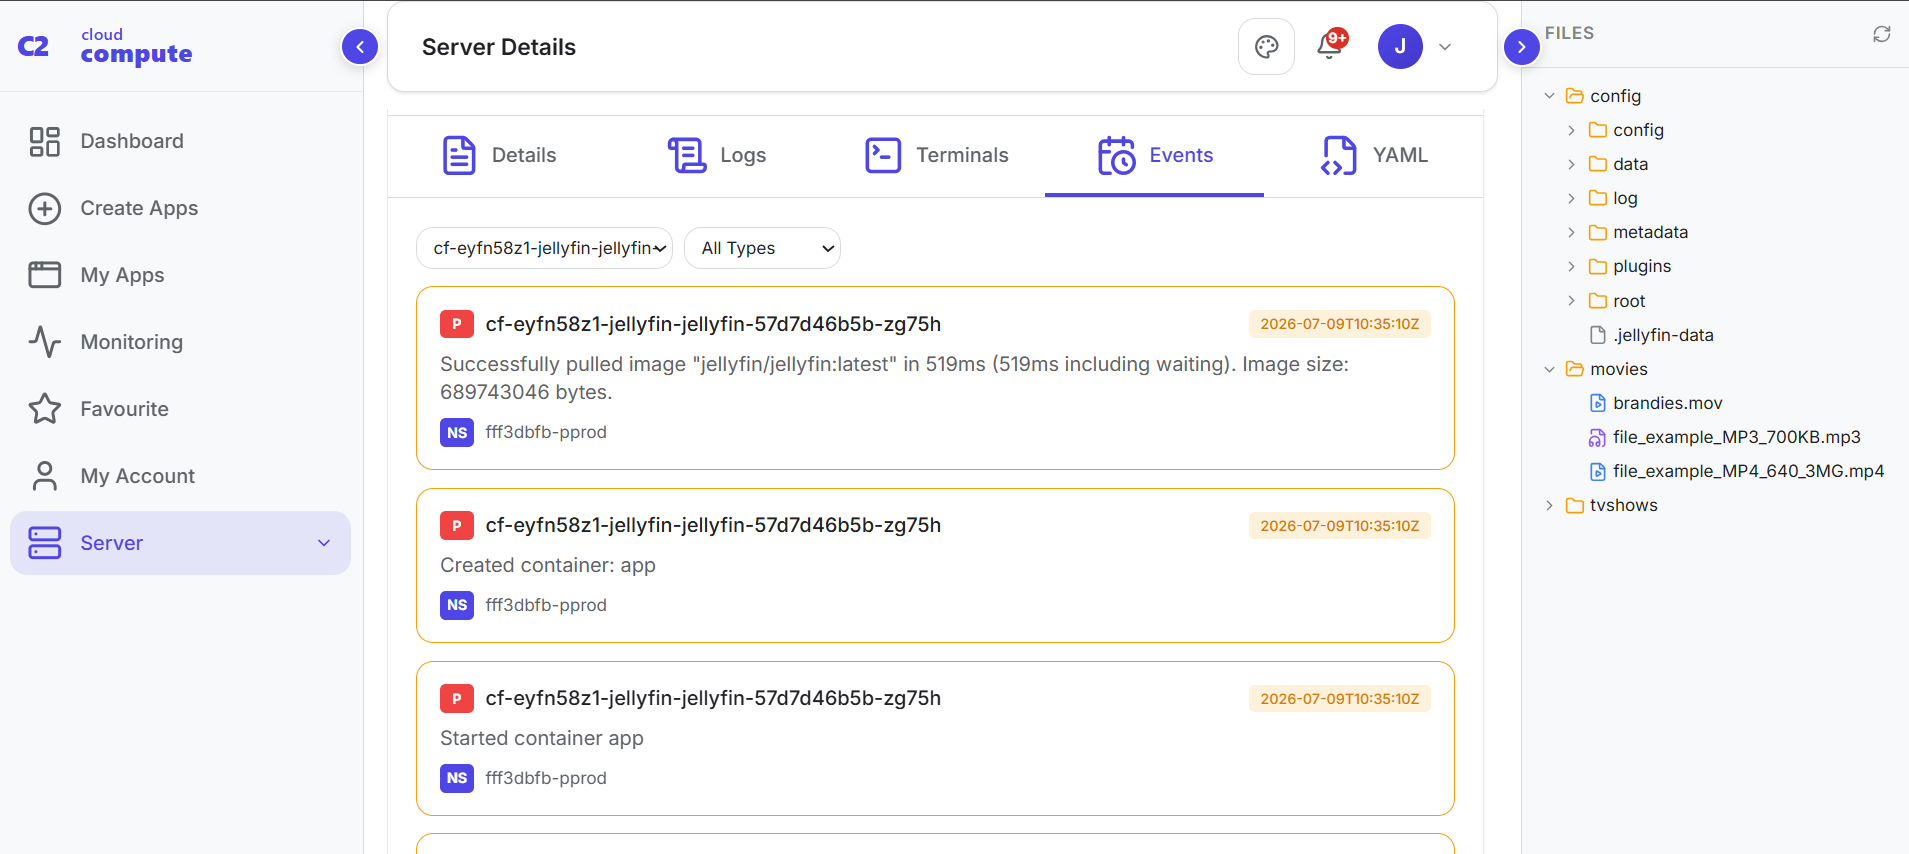Open the notifications bell

[1331, 45]
